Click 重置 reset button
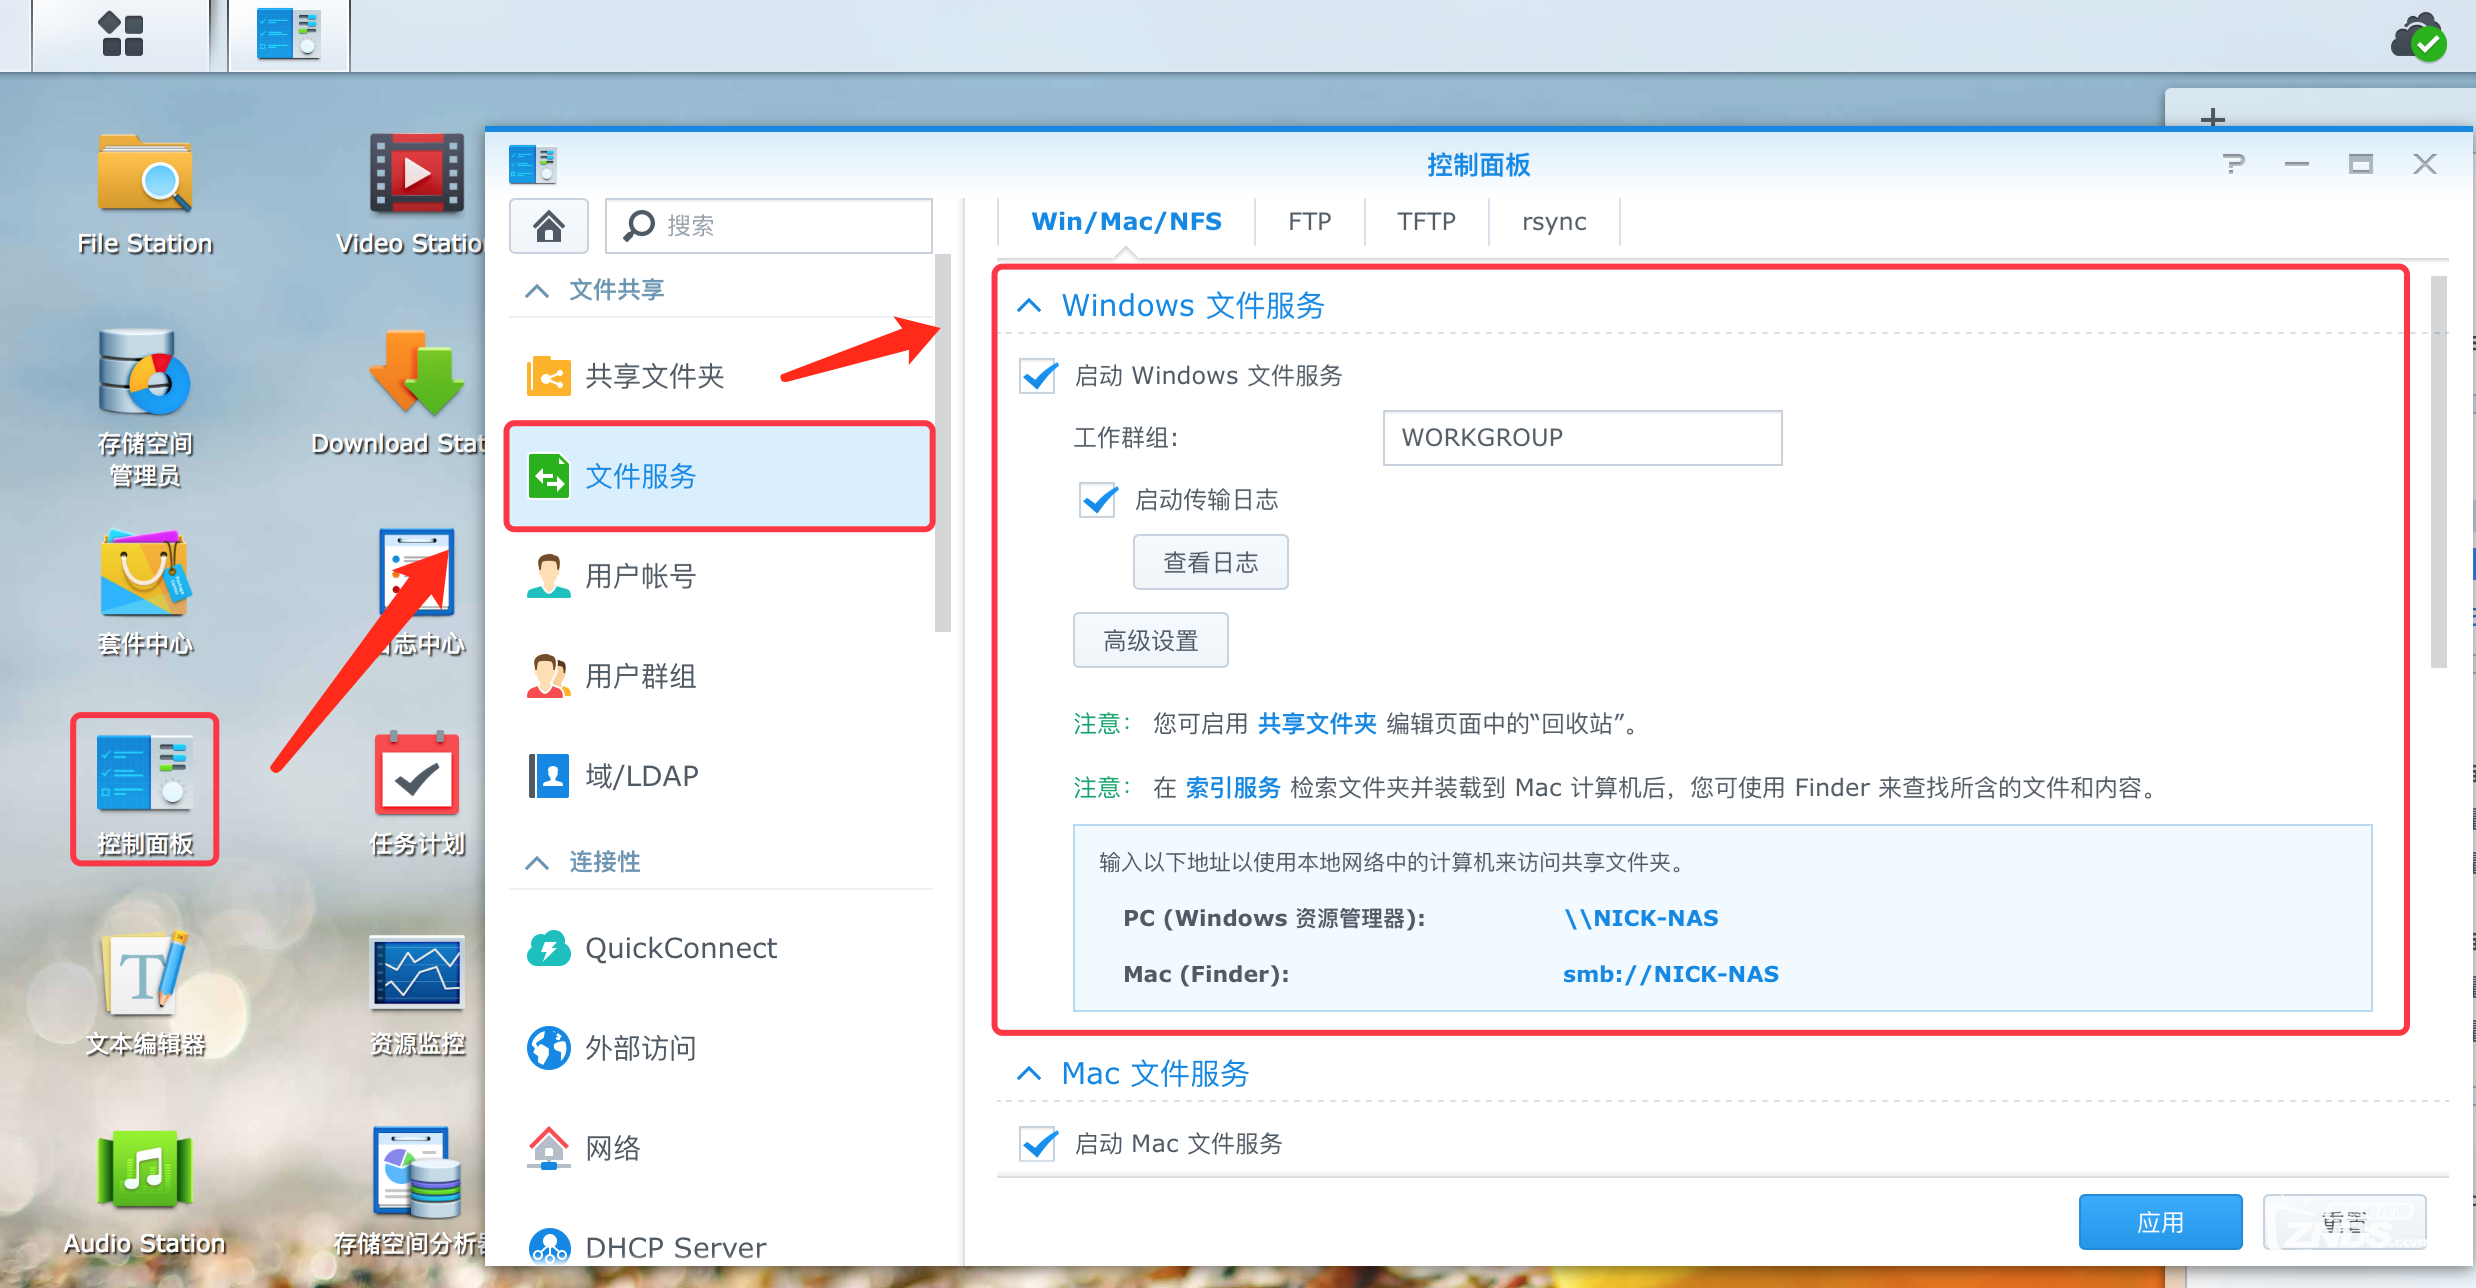2476x1288 pixels. (x=2344, y=1222)
